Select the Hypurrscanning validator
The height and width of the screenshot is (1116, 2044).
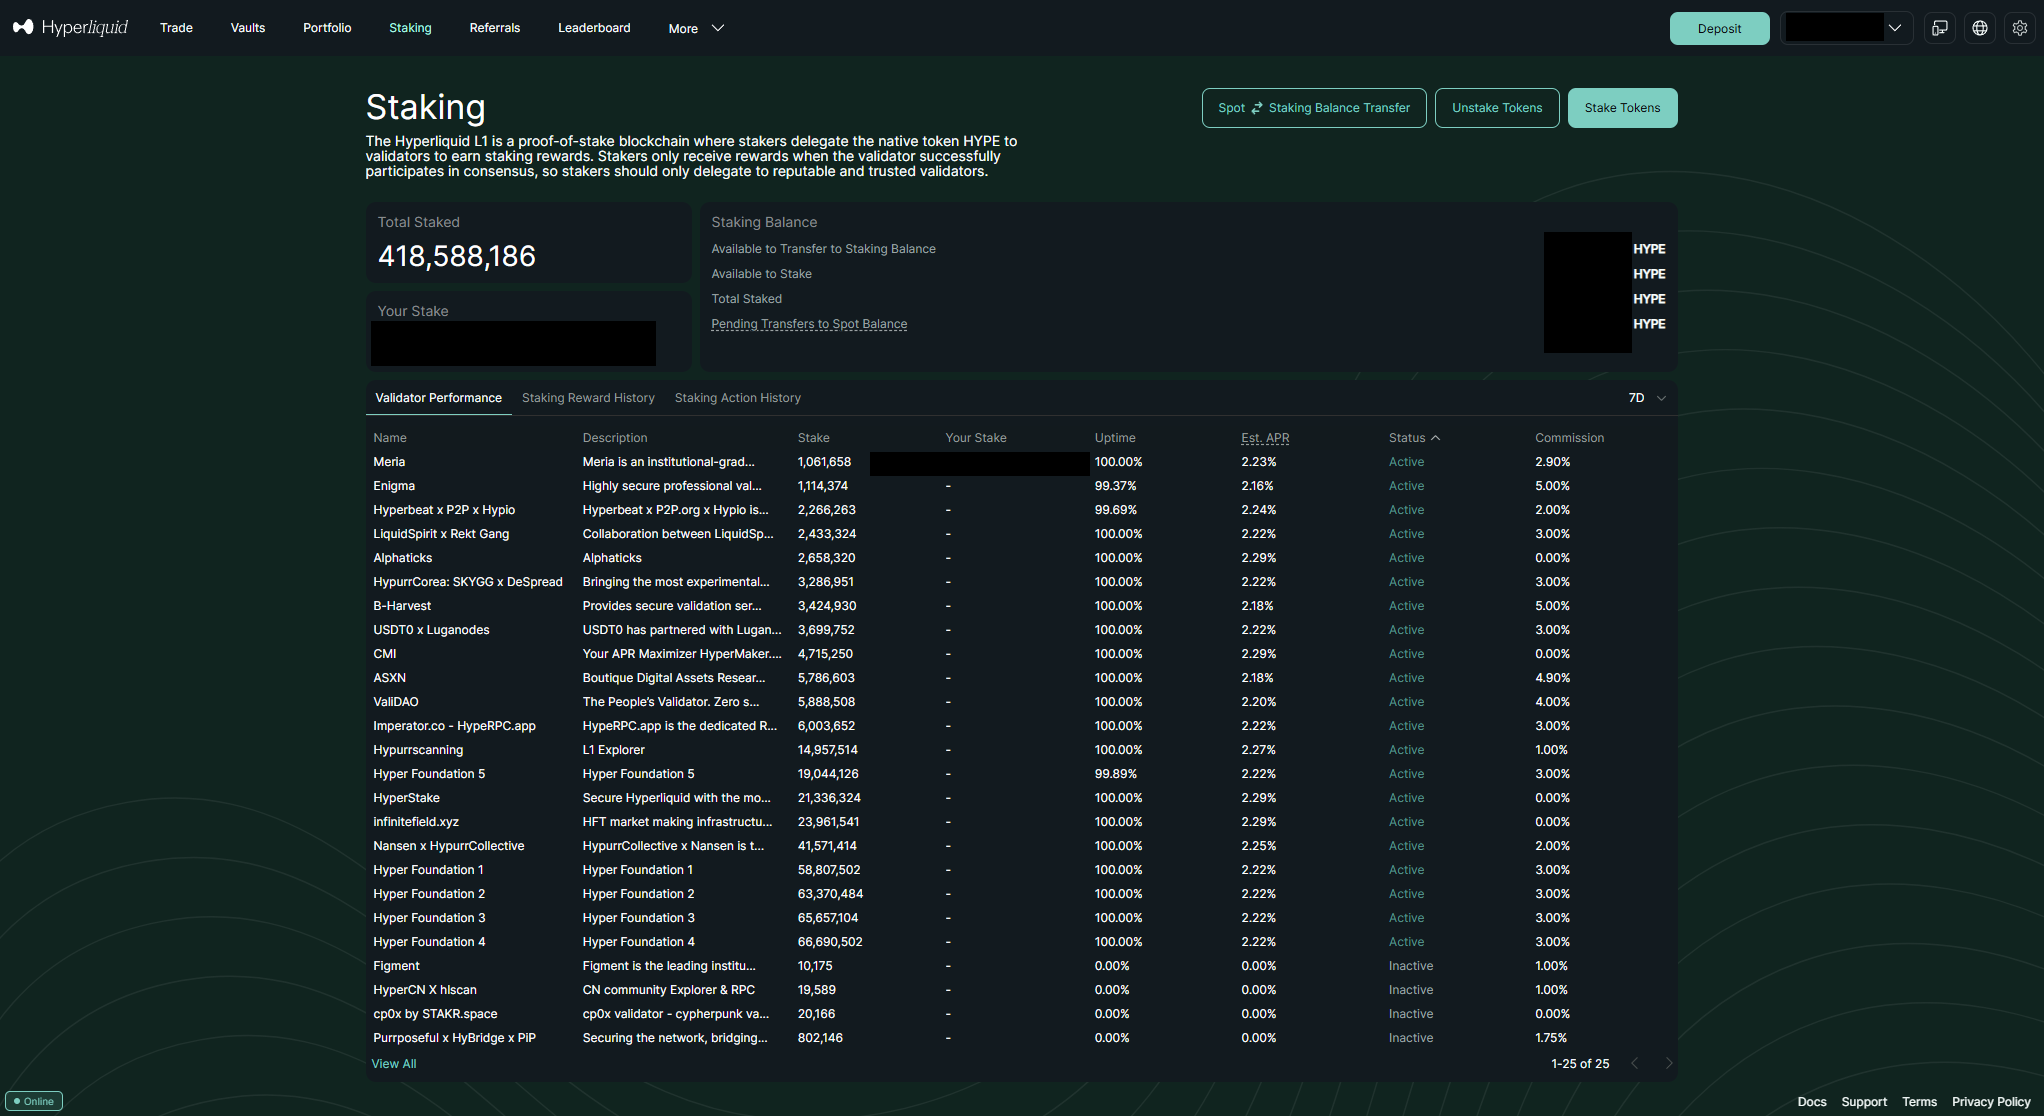(x=418, y=750)
